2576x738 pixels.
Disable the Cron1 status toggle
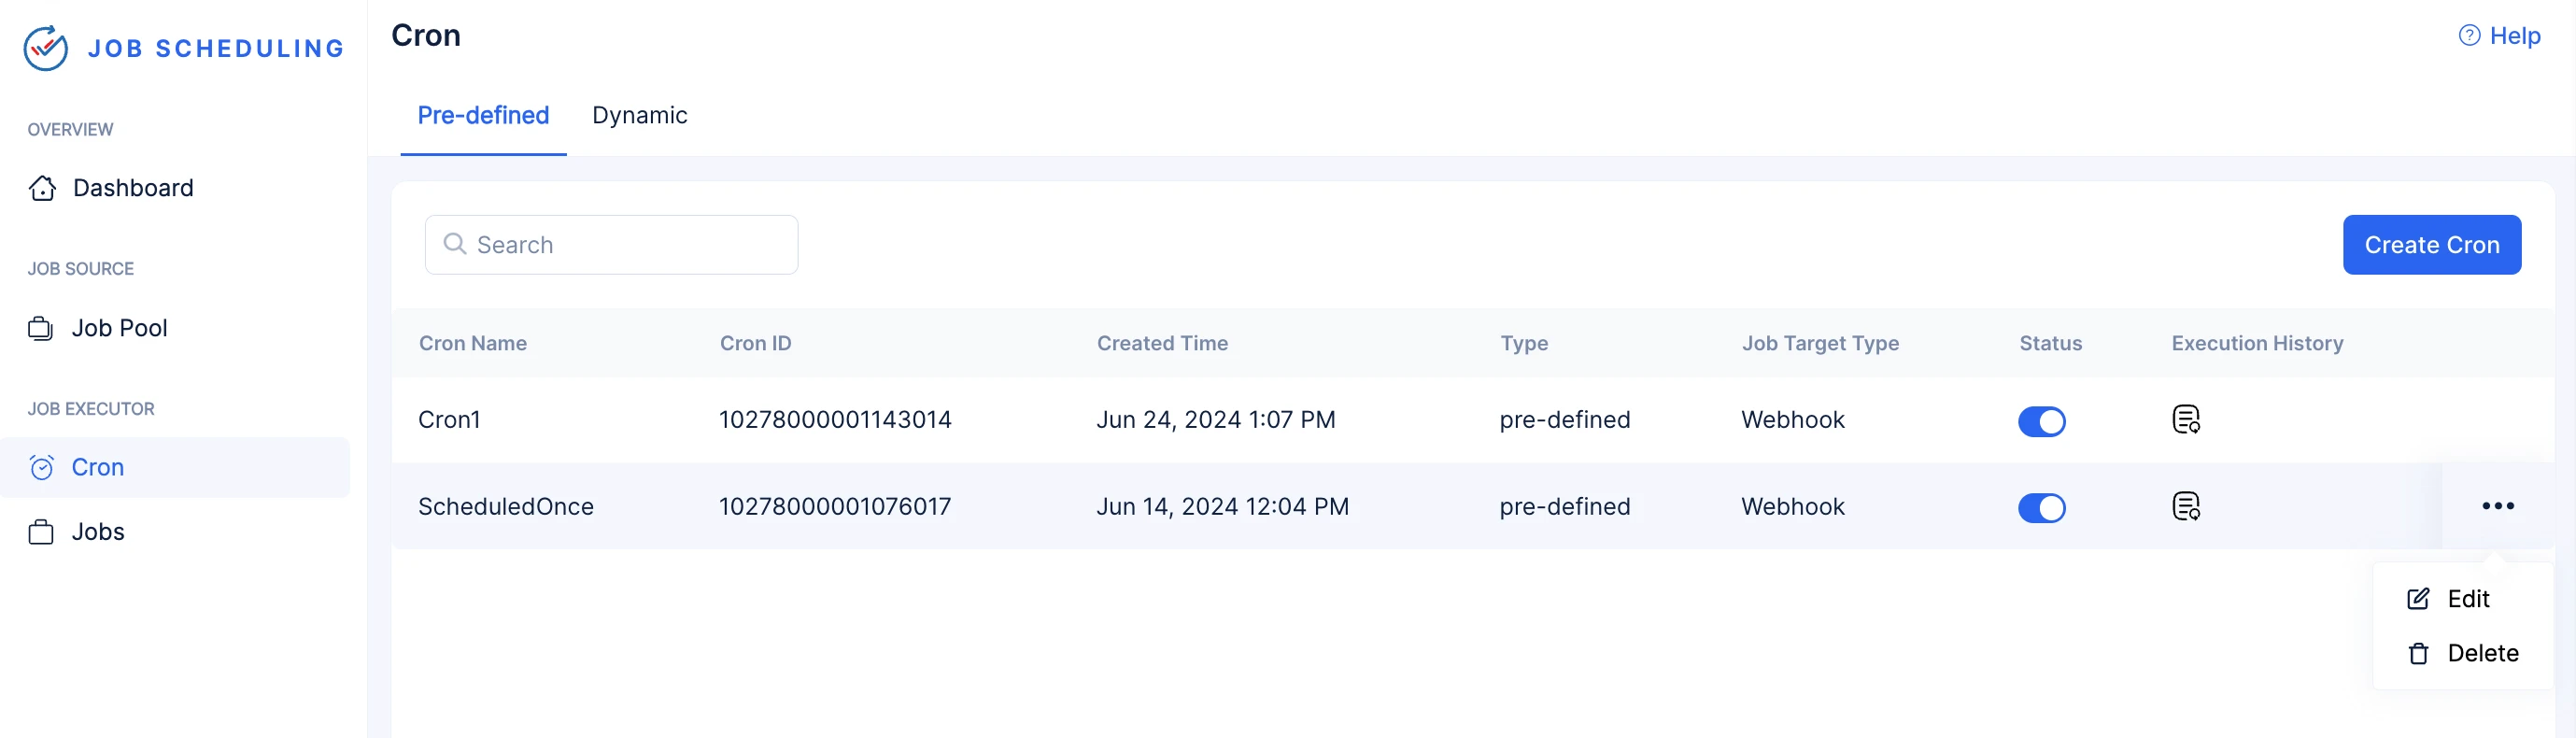(2041, 421)
